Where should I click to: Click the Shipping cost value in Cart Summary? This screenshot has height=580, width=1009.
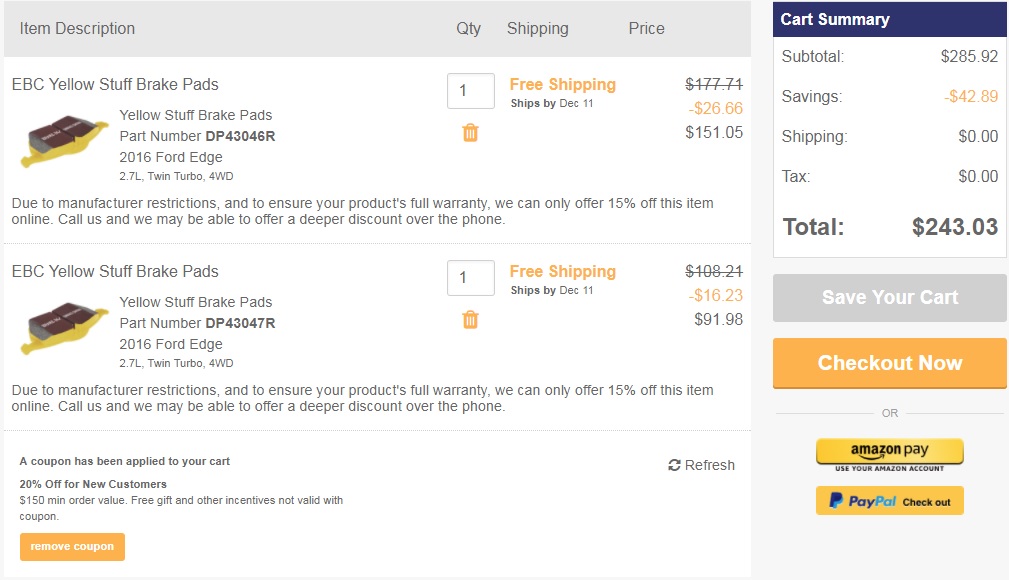click(x=978, y=136)
